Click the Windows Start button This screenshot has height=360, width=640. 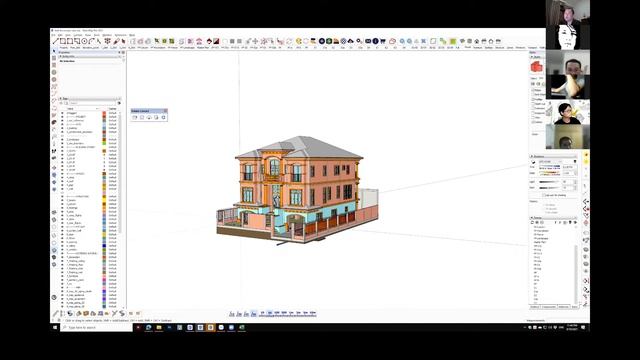pyautogui.click(x=55, y=327)
